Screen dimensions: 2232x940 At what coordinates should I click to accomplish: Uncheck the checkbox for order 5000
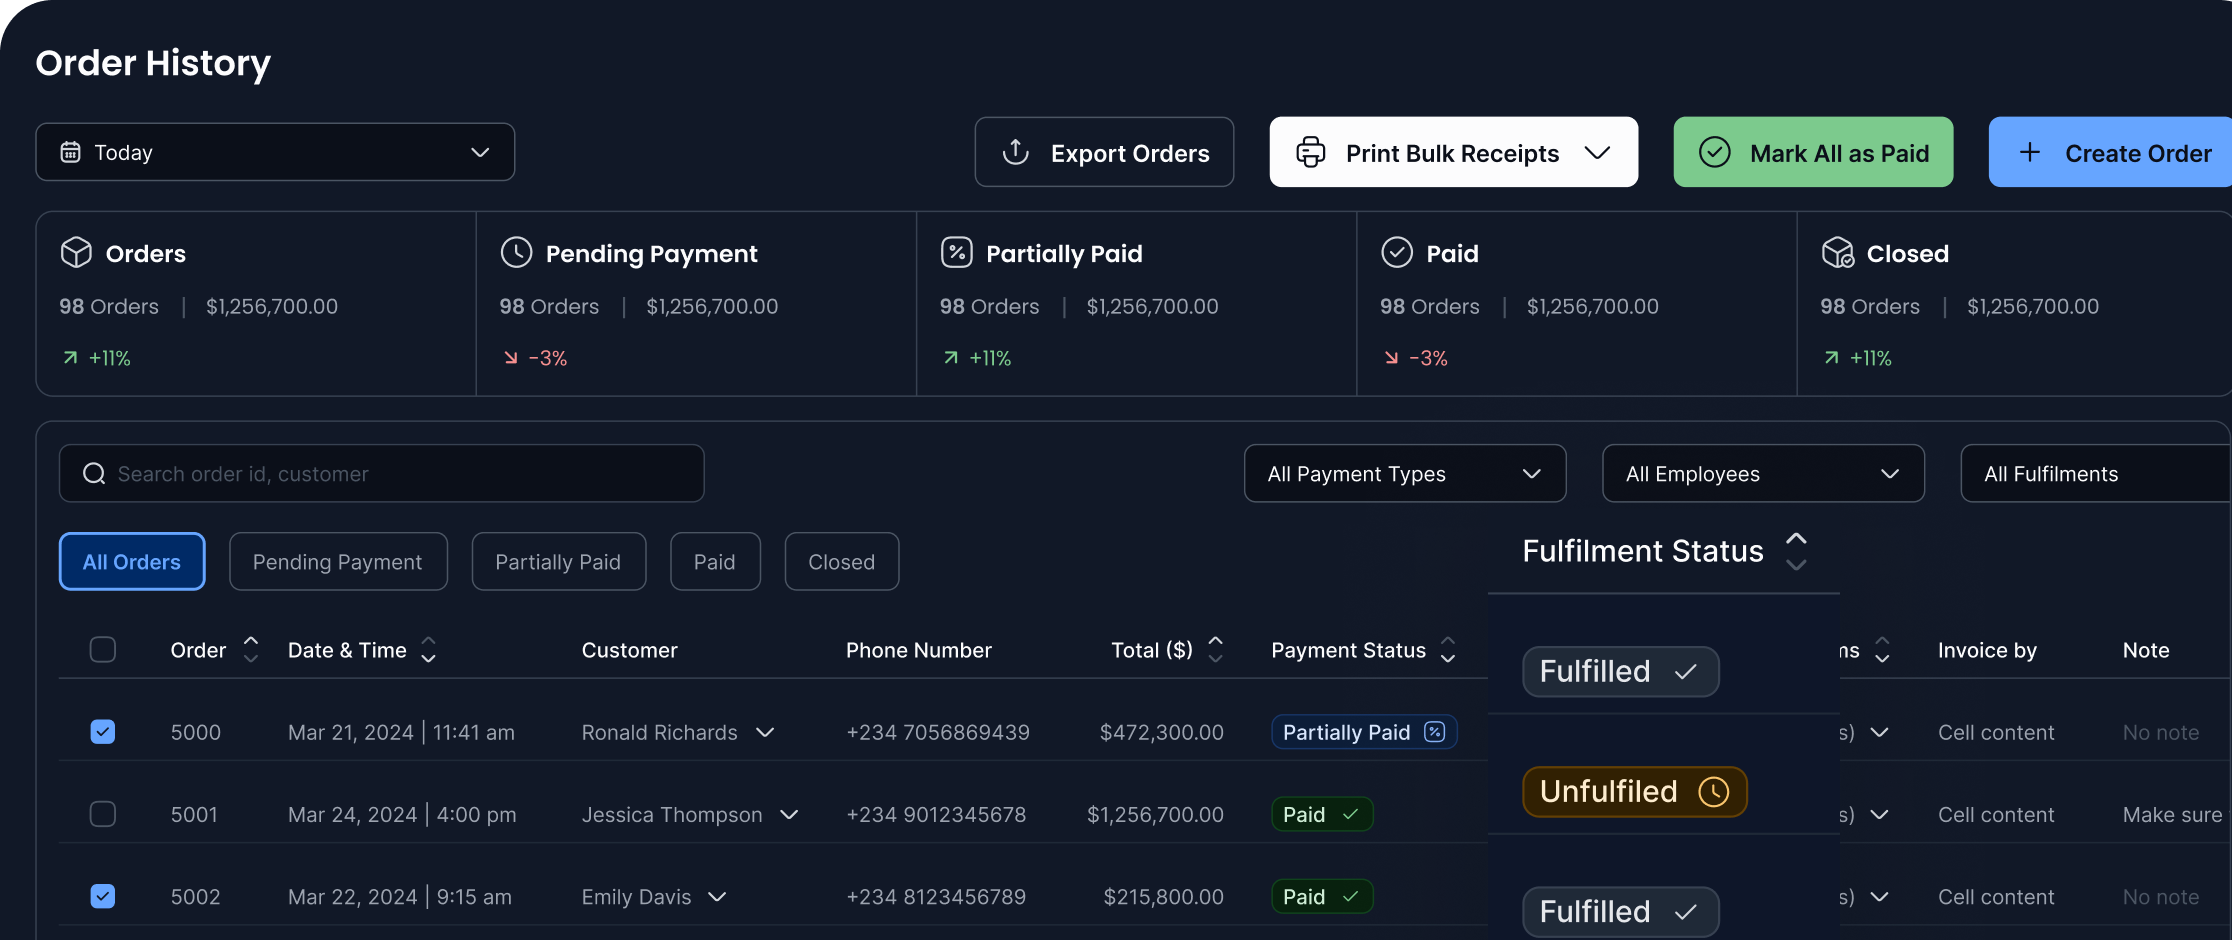coord(103,732)
